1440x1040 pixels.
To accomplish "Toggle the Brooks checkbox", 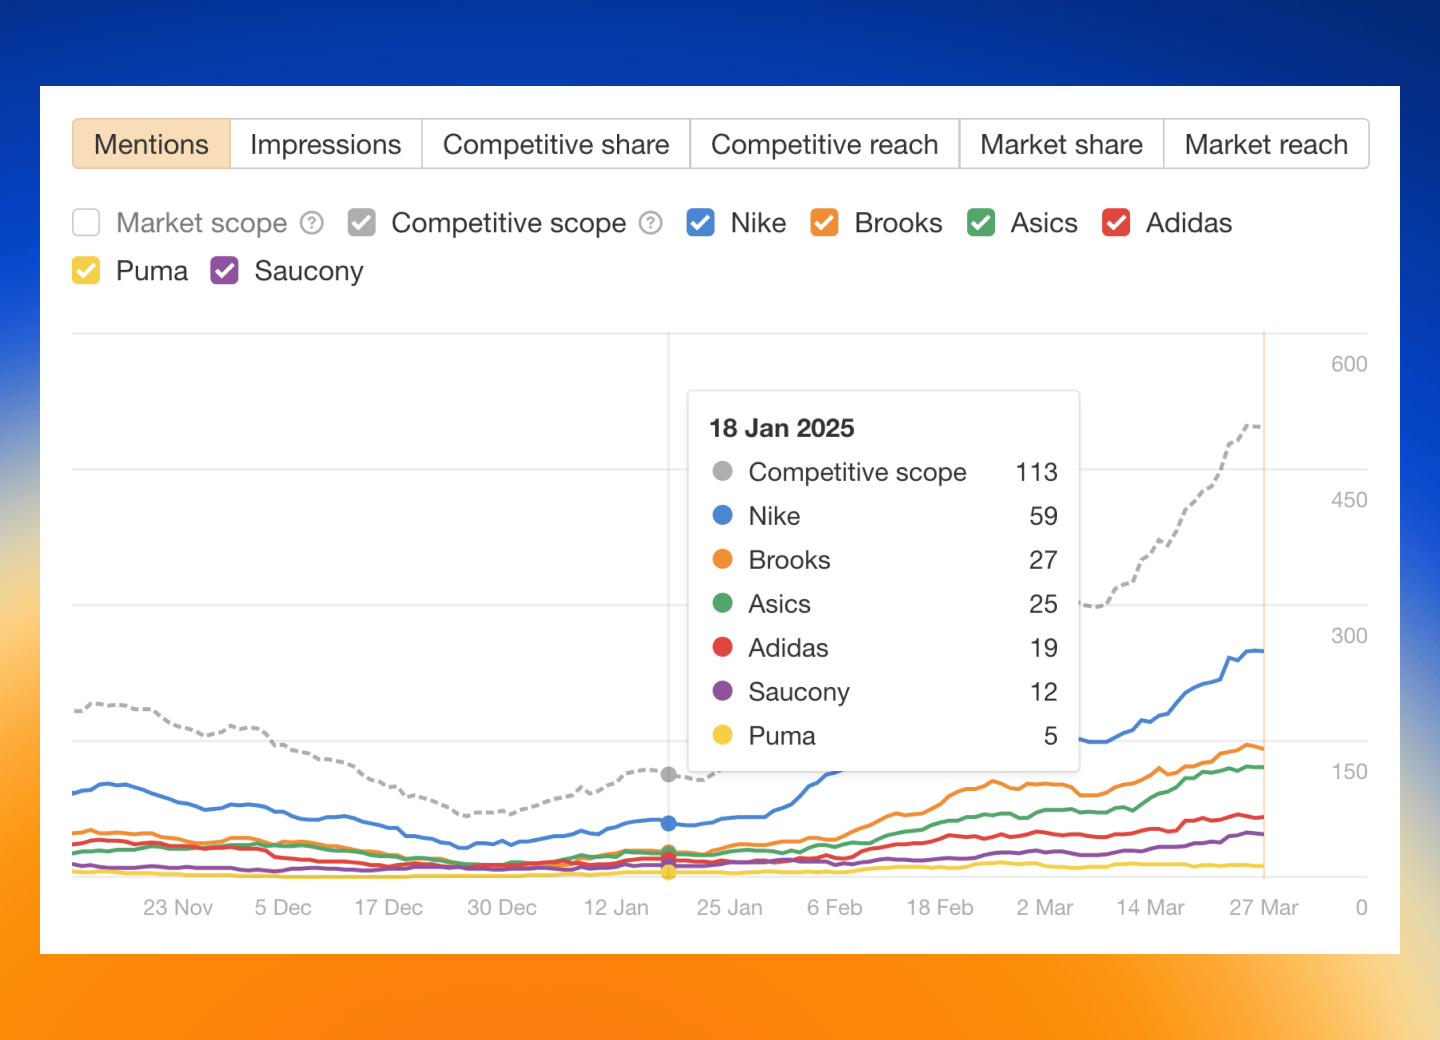I will pyautogui.click(x=824, y=222).
